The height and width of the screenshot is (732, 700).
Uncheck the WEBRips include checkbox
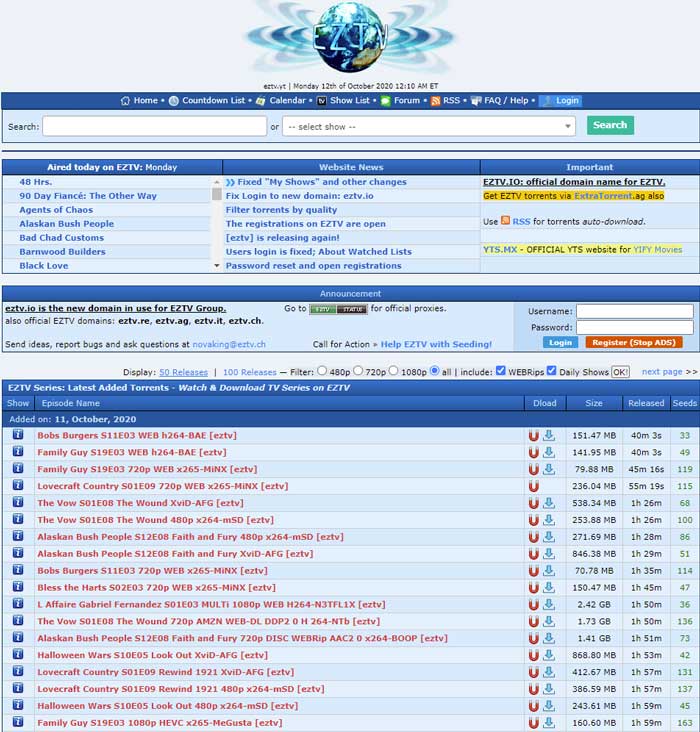pyautogui.click(x=501, y=371)
